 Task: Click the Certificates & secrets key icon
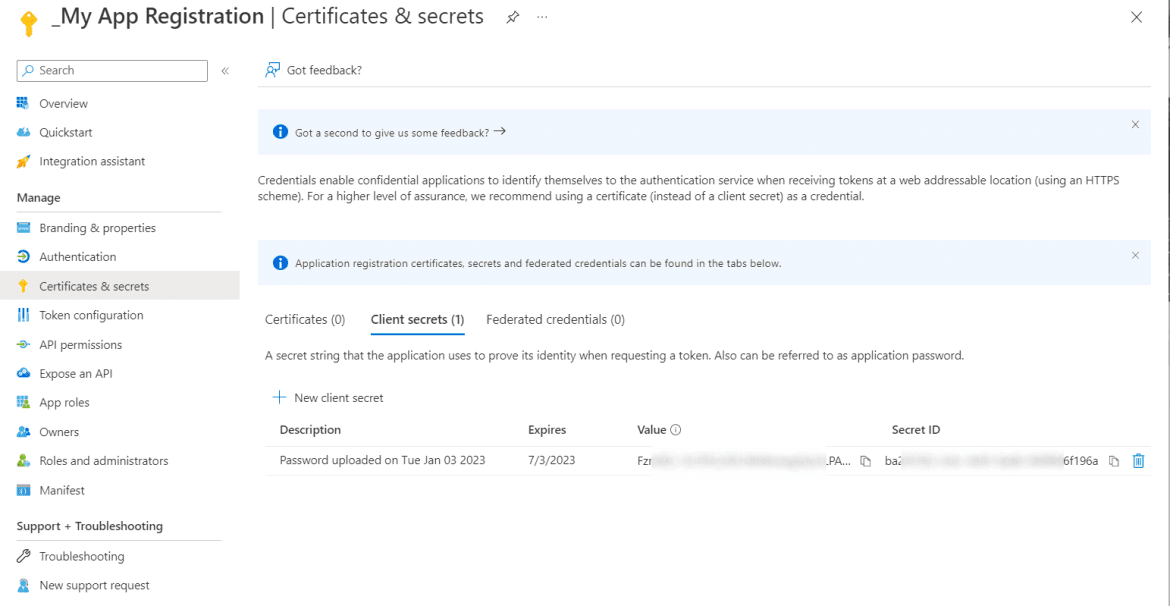(x=23, y=286)
